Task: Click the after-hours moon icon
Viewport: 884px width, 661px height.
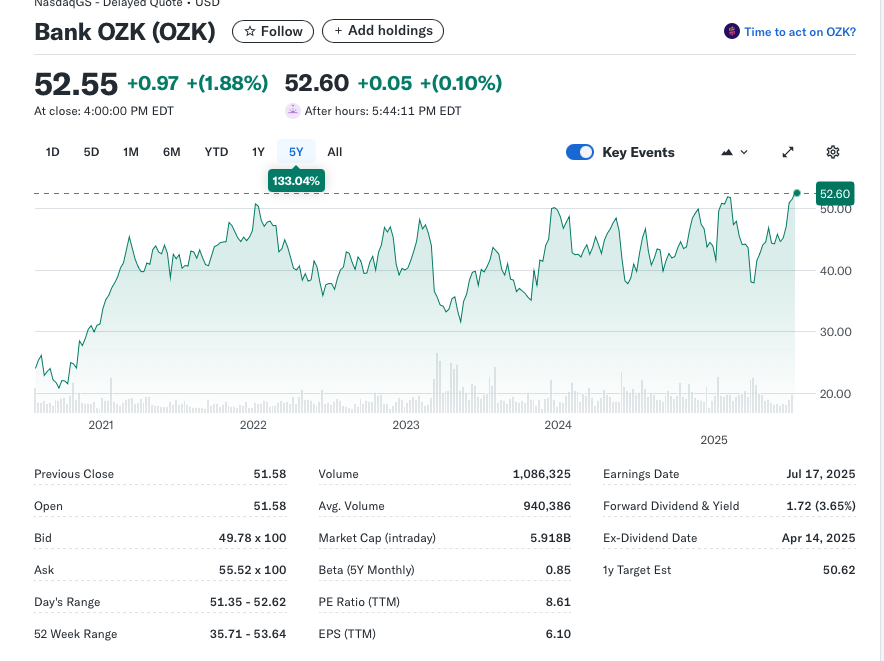Action: (x=293, y=111)
